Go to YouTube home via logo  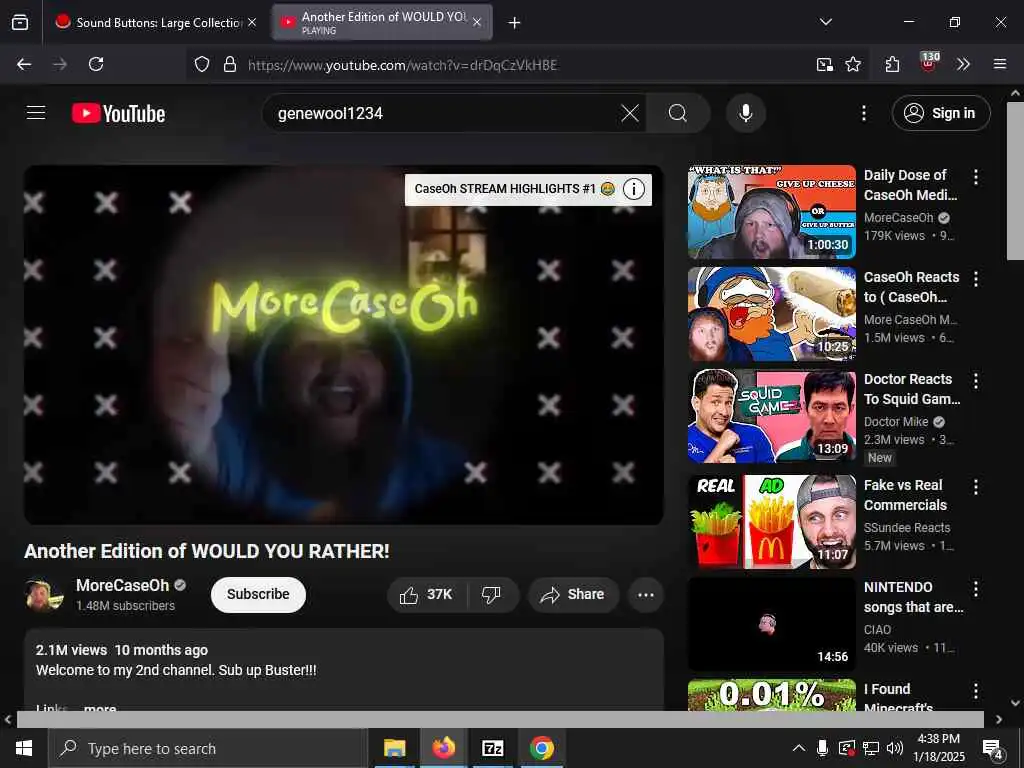tap(118, 114)
